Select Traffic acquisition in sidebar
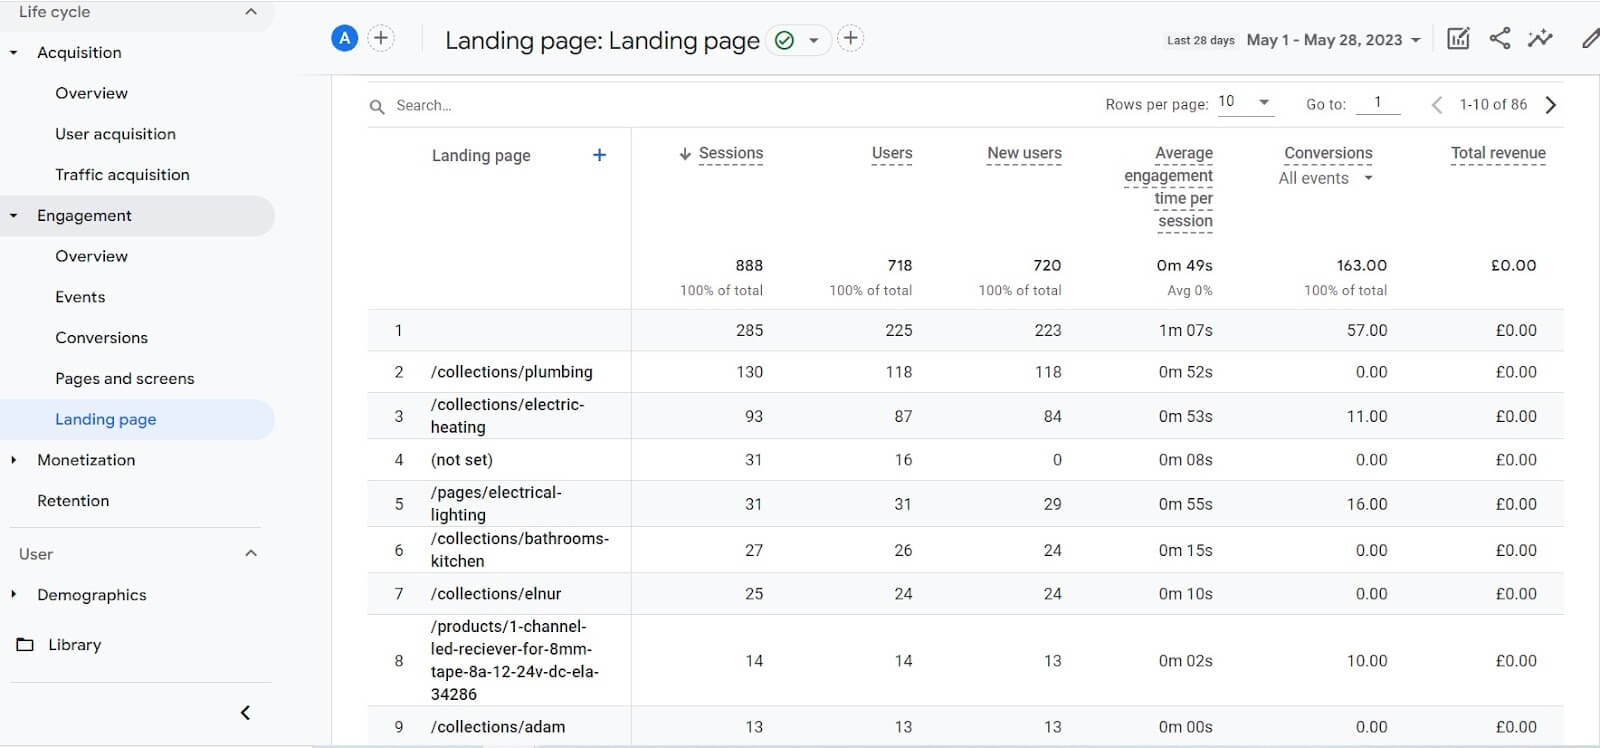This screenshot has width=1600, height=748. [122, 175]
